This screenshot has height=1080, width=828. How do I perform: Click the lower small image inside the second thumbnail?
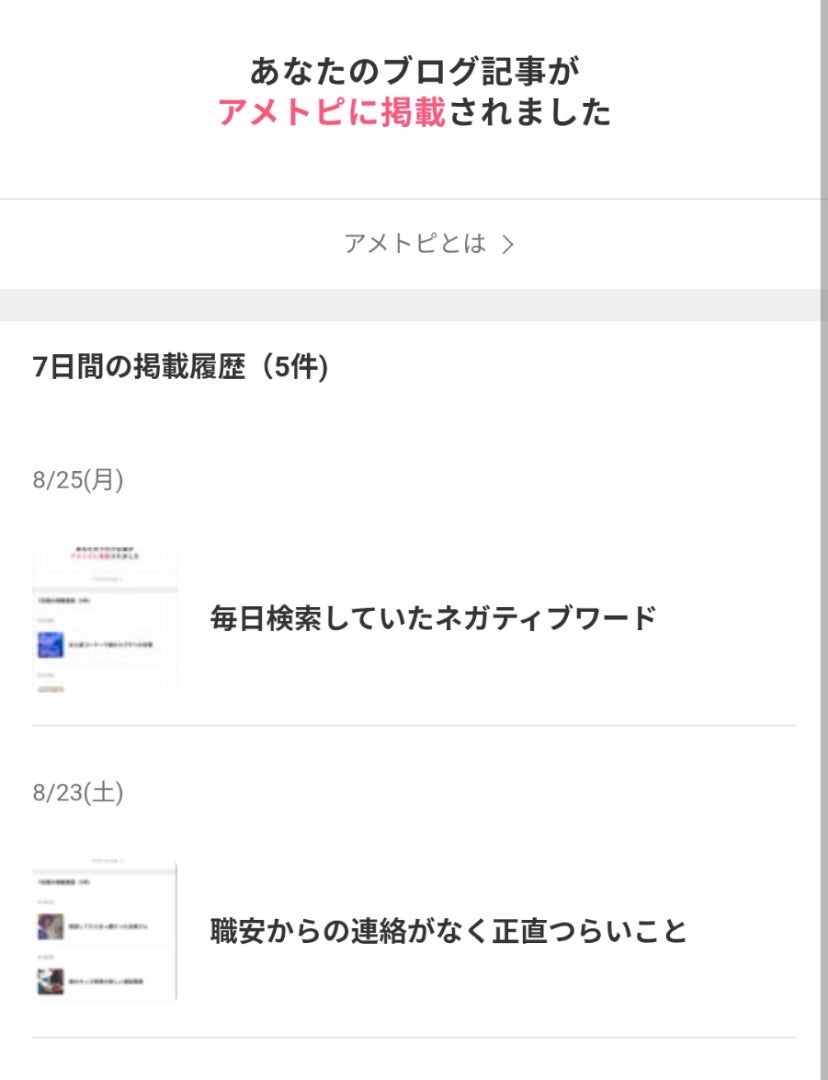coord(50,981)
